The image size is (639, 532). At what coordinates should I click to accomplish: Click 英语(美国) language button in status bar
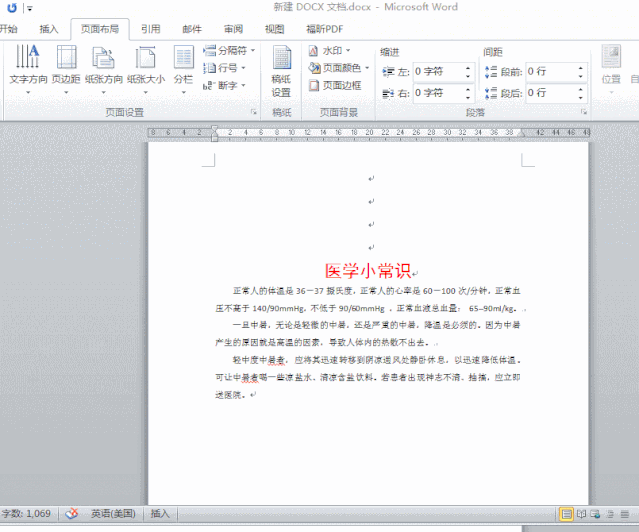tap(115, 513)
